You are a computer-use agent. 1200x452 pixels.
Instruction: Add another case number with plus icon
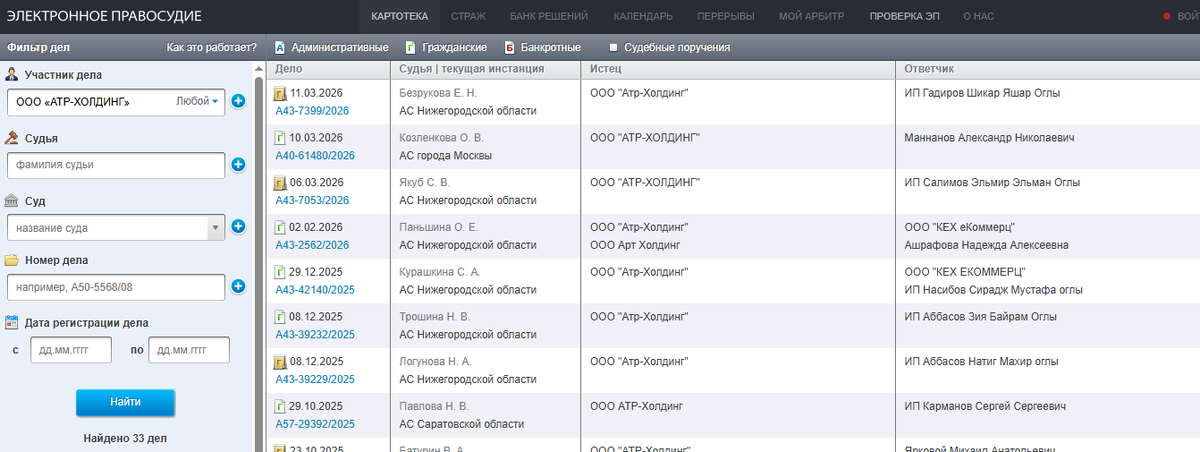238,287
